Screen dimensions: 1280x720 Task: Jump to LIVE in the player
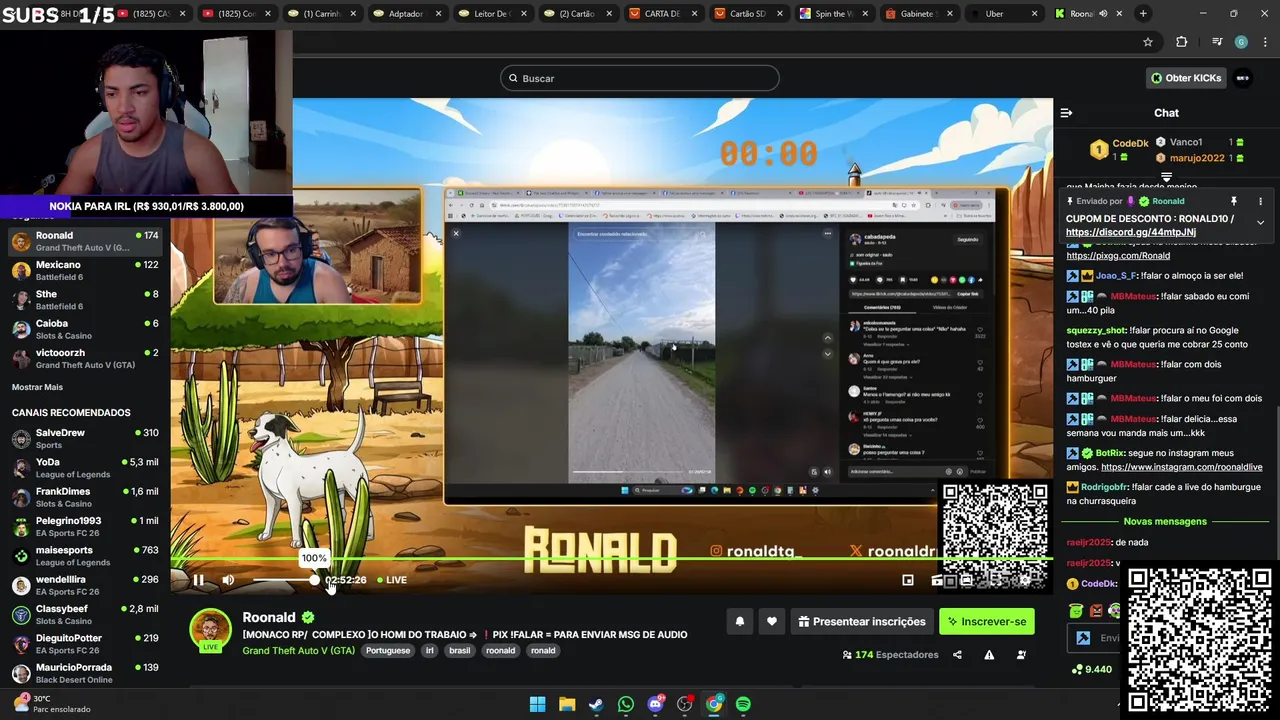[392, 580]
